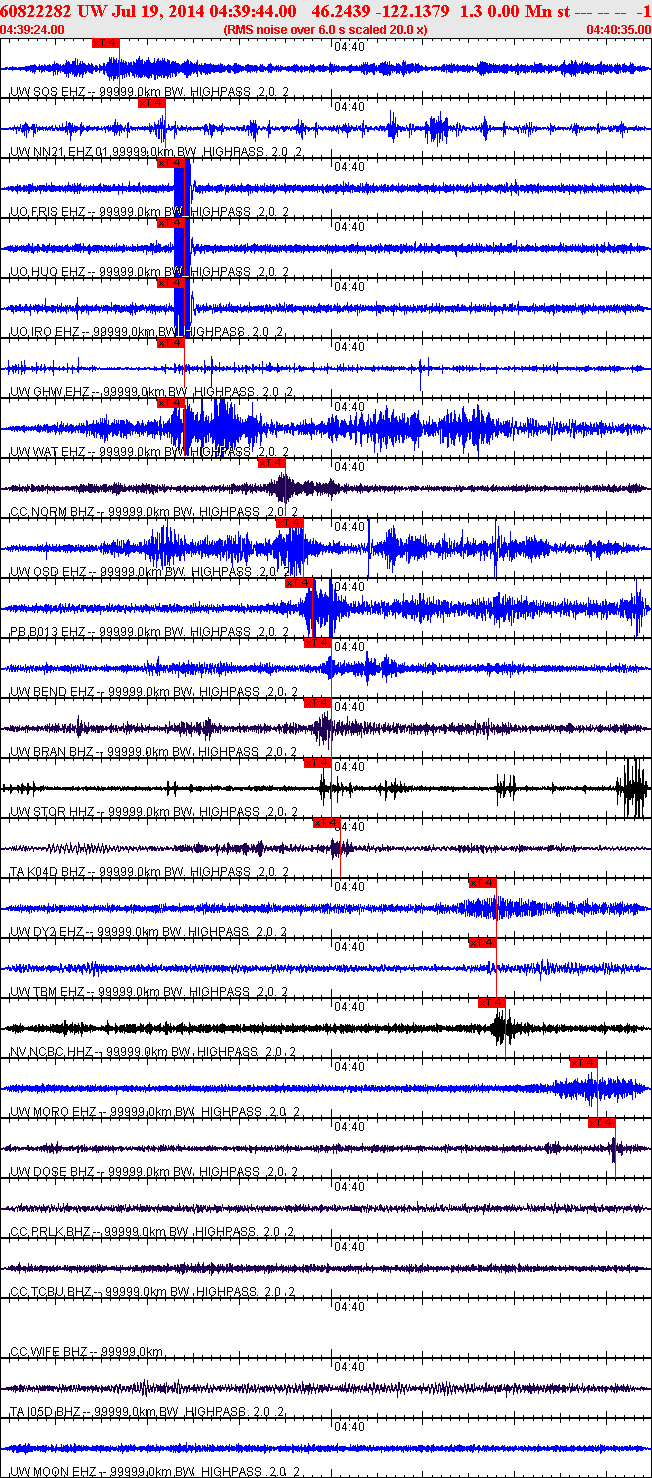
Task: Select the PB B013 EHZ station label
Action: click(48, 632)
